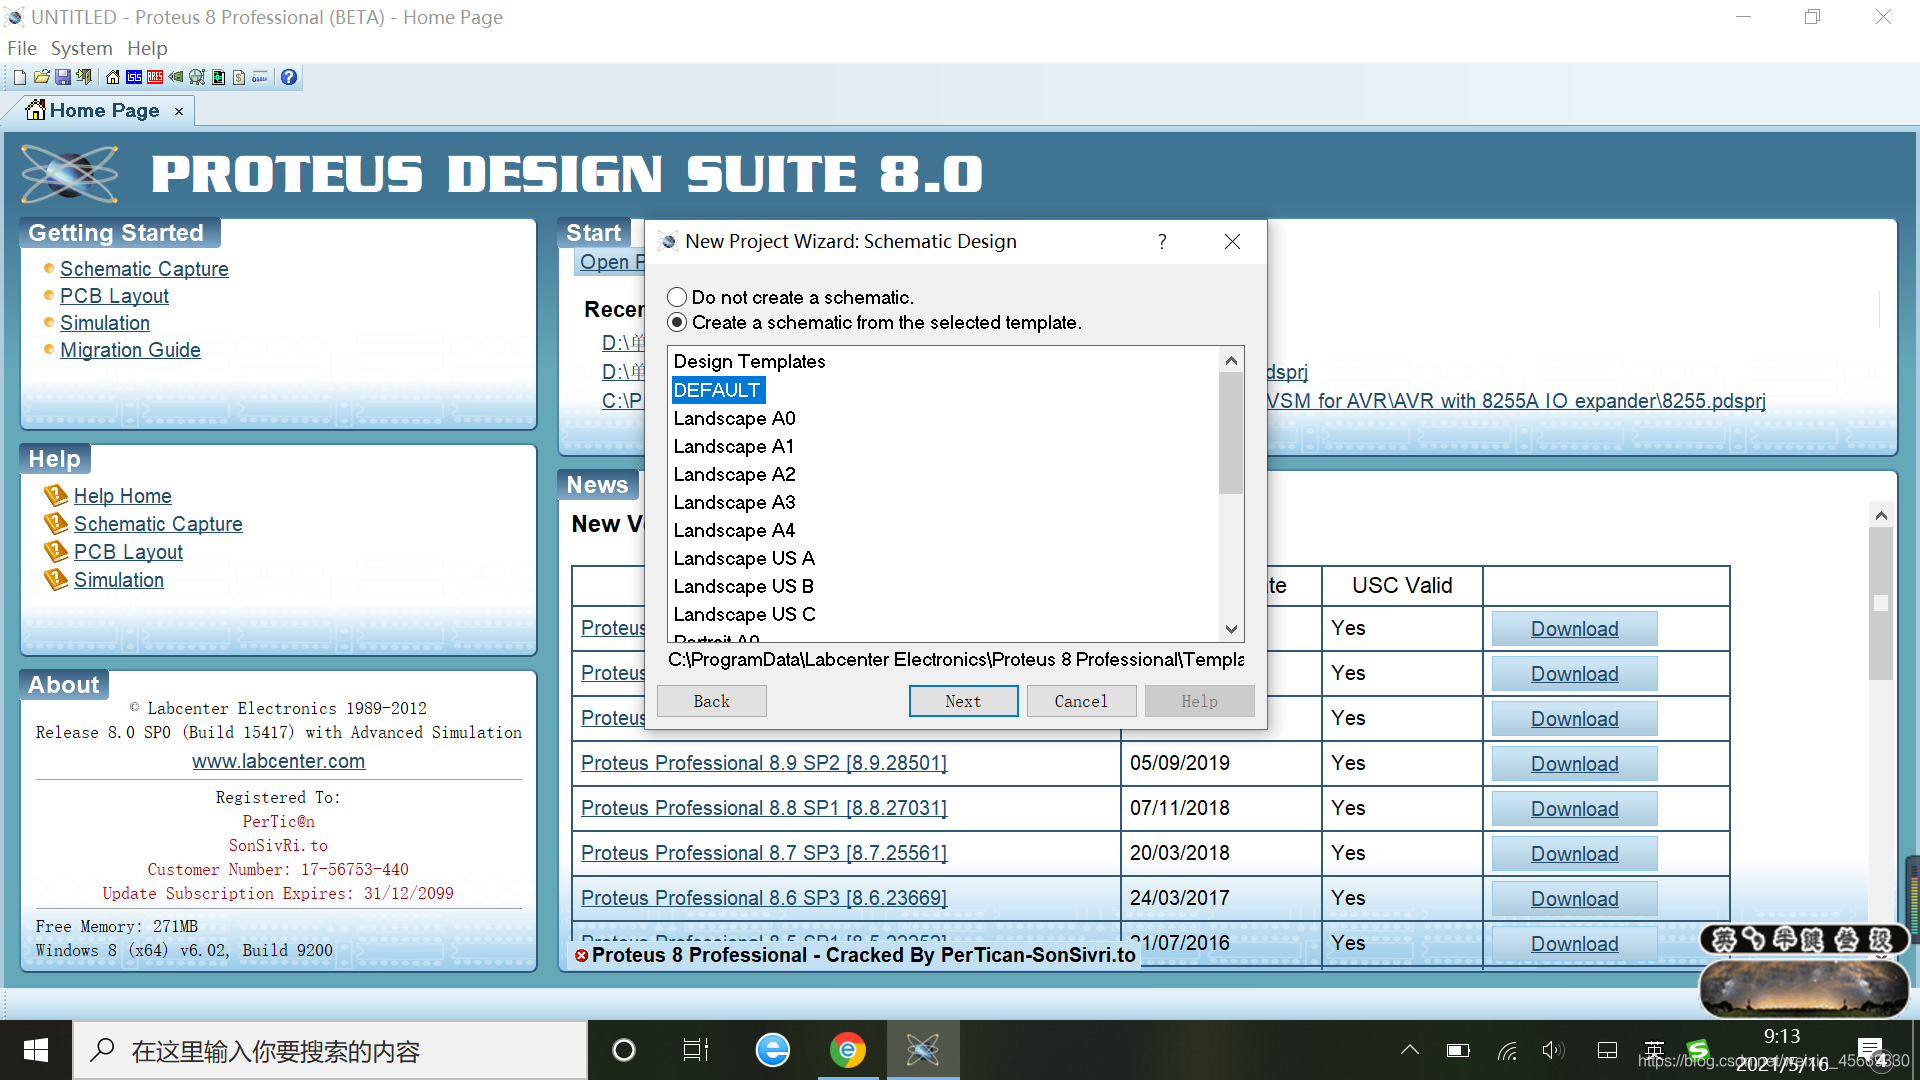Open the Bill of Materials dollar icon
This screenshot has width=1920, height=1080.
[239, 77]
